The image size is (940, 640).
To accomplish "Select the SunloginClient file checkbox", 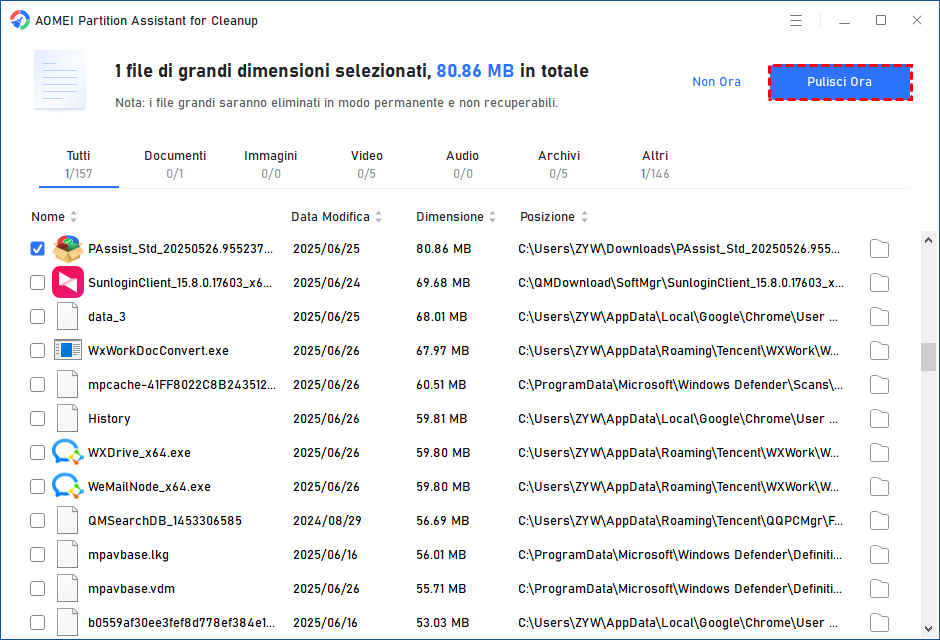I will tap(37, 283).
